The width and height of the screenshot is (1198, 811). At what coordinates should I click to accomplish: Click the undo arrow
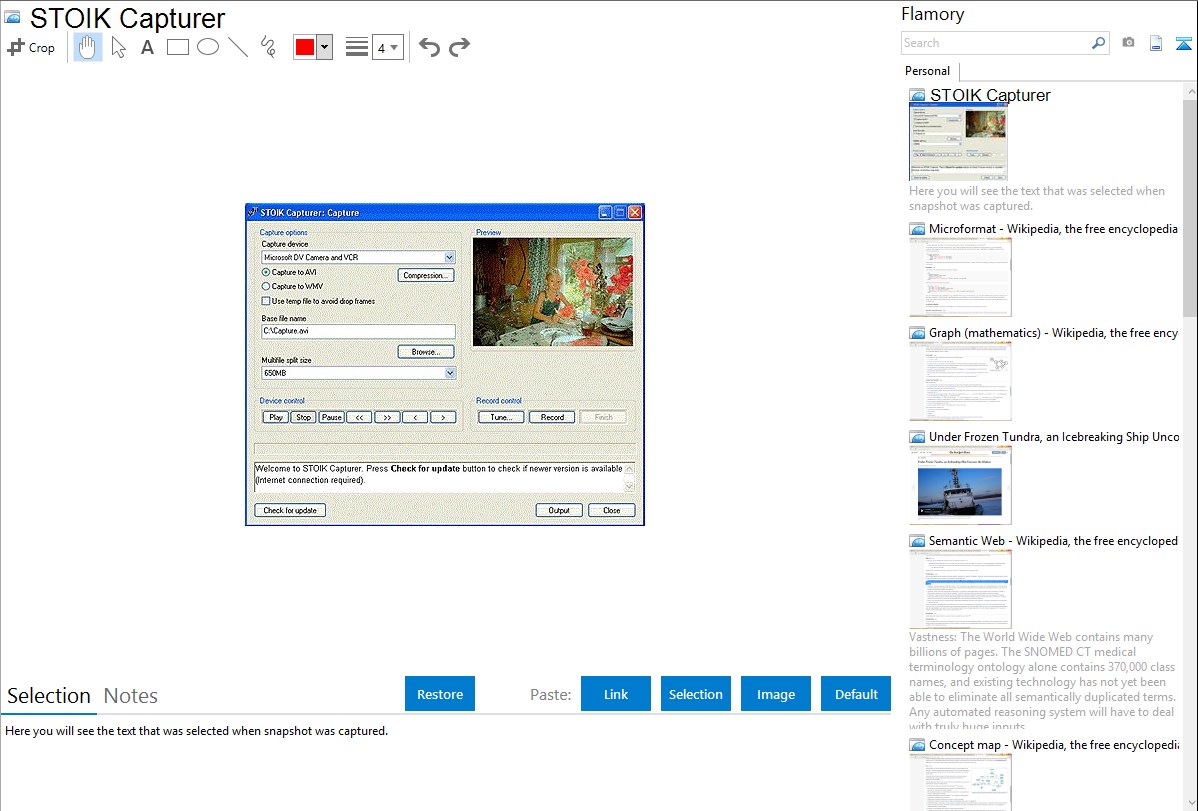(429, 47)
